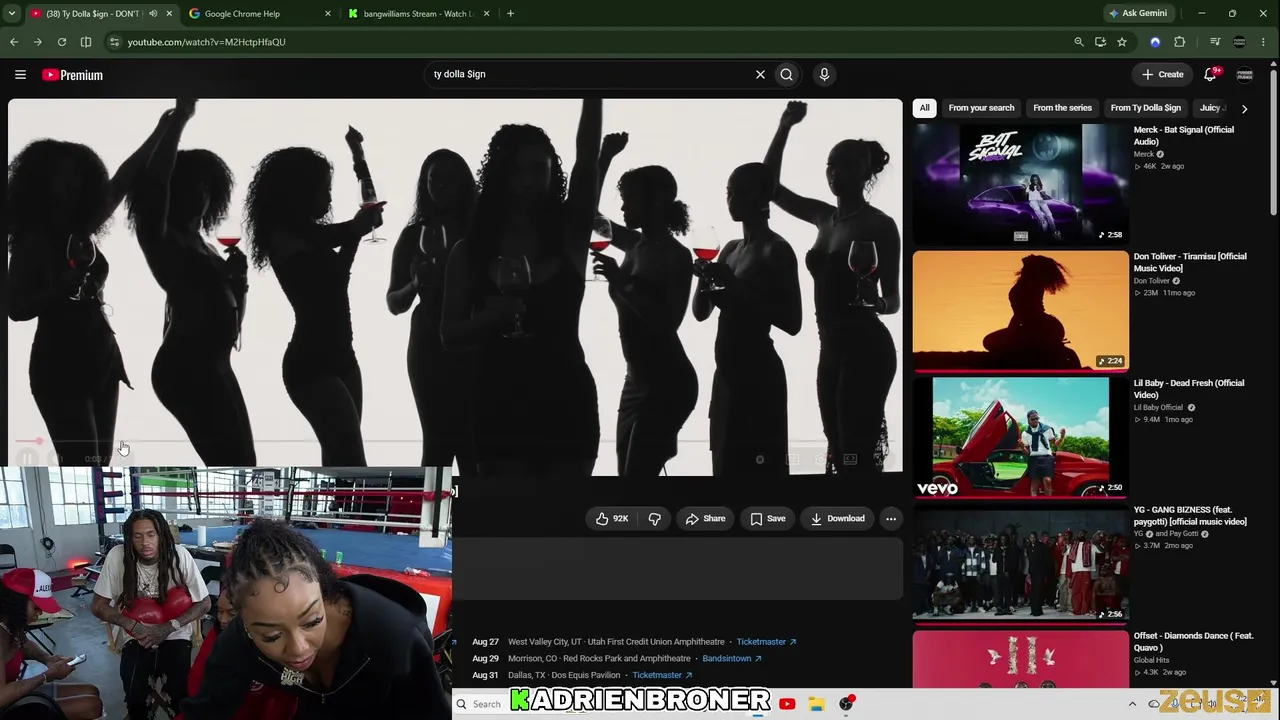Open YG GANG BIZNESS thumbnail
This screenshot has height=720, width=1280.
click(x=1020, y=564)
